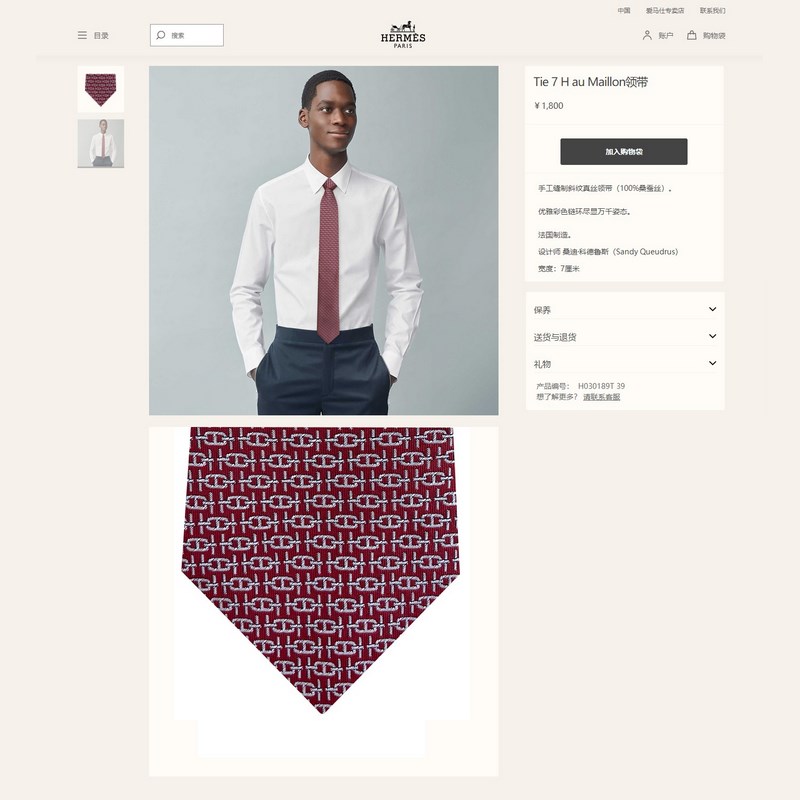Open the hamburger 目录 menu icon
Viewport: 800px width, 800px height.
point(82,35)
